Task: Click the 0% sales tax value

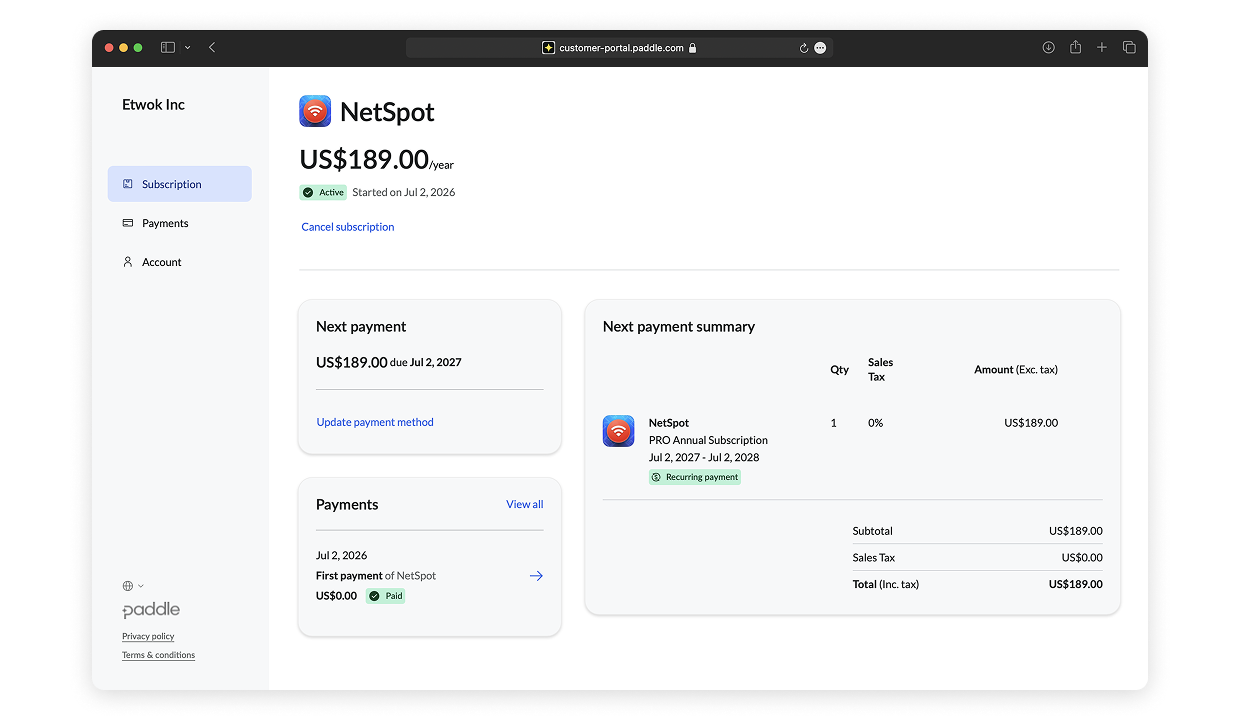Action: (x=875, y=423)
